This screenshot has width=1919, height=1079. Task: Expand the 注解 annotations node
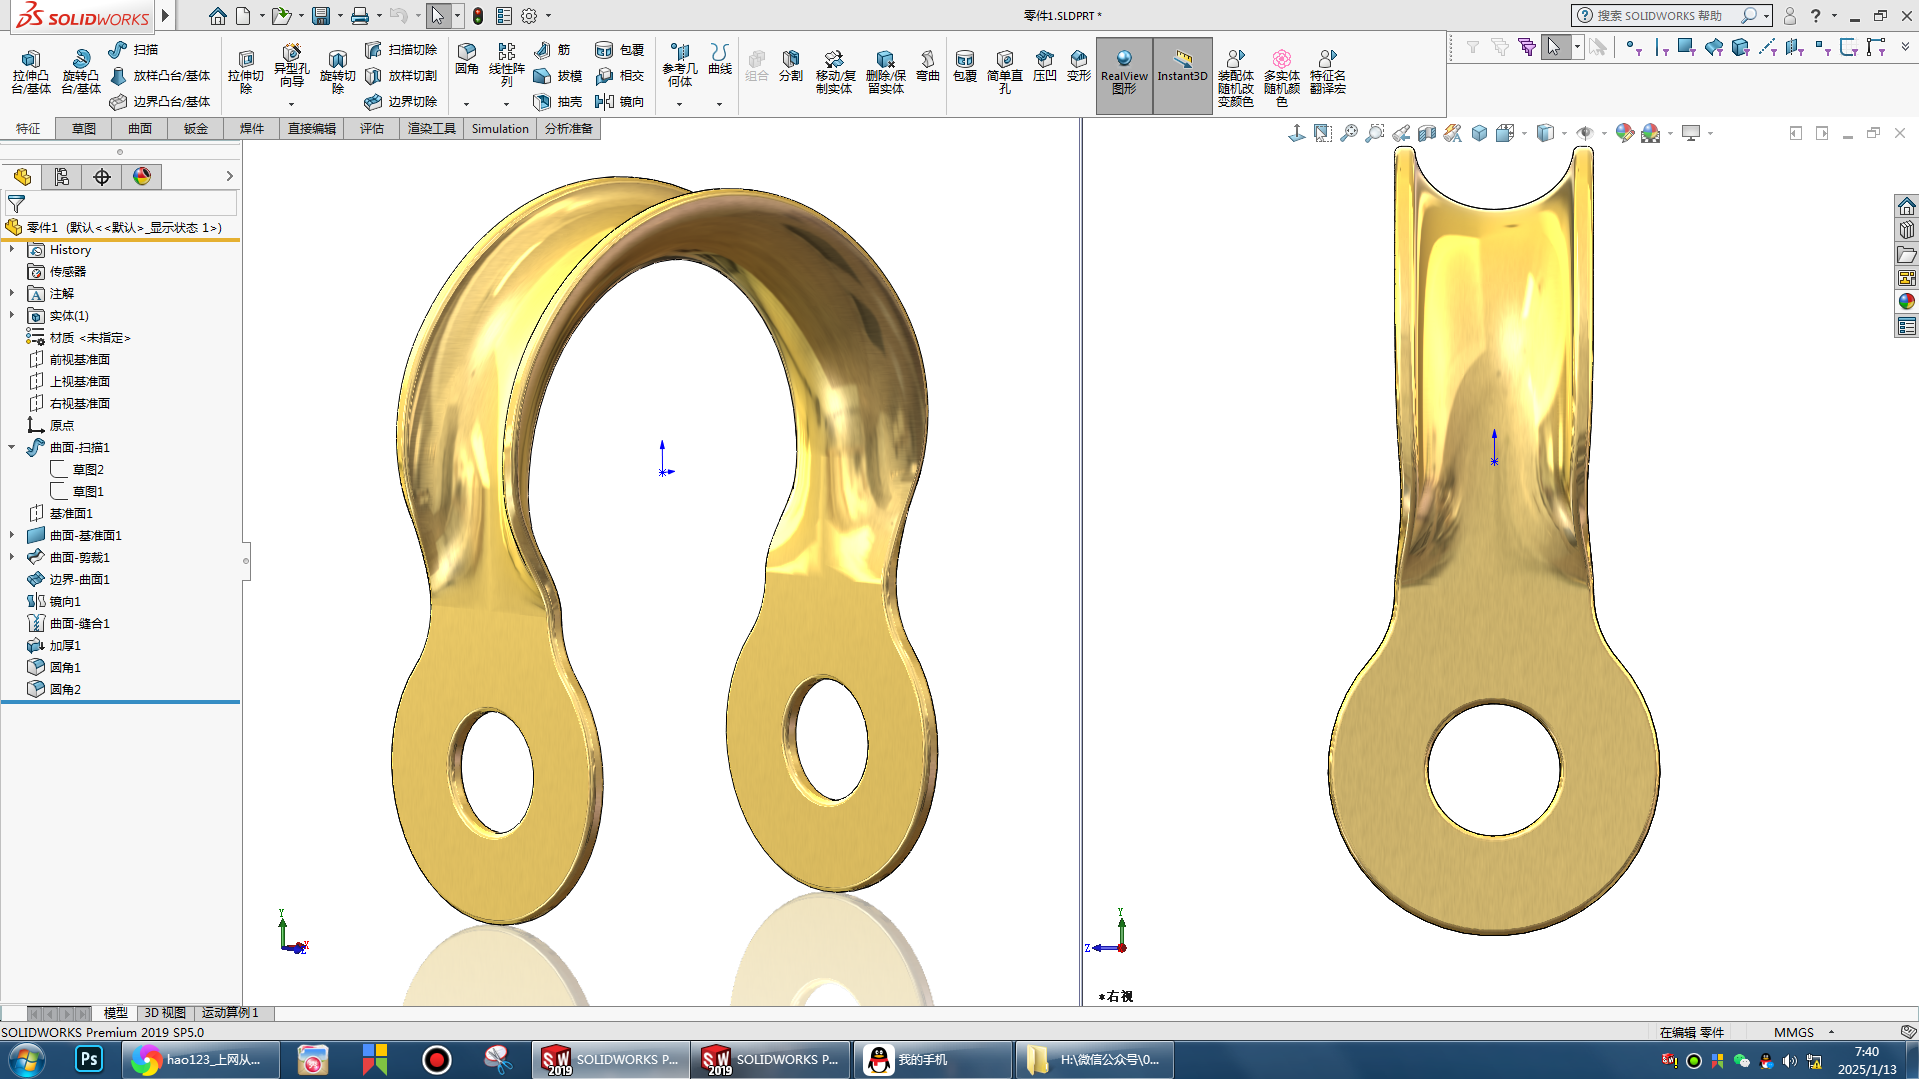(x=12, y=294)
